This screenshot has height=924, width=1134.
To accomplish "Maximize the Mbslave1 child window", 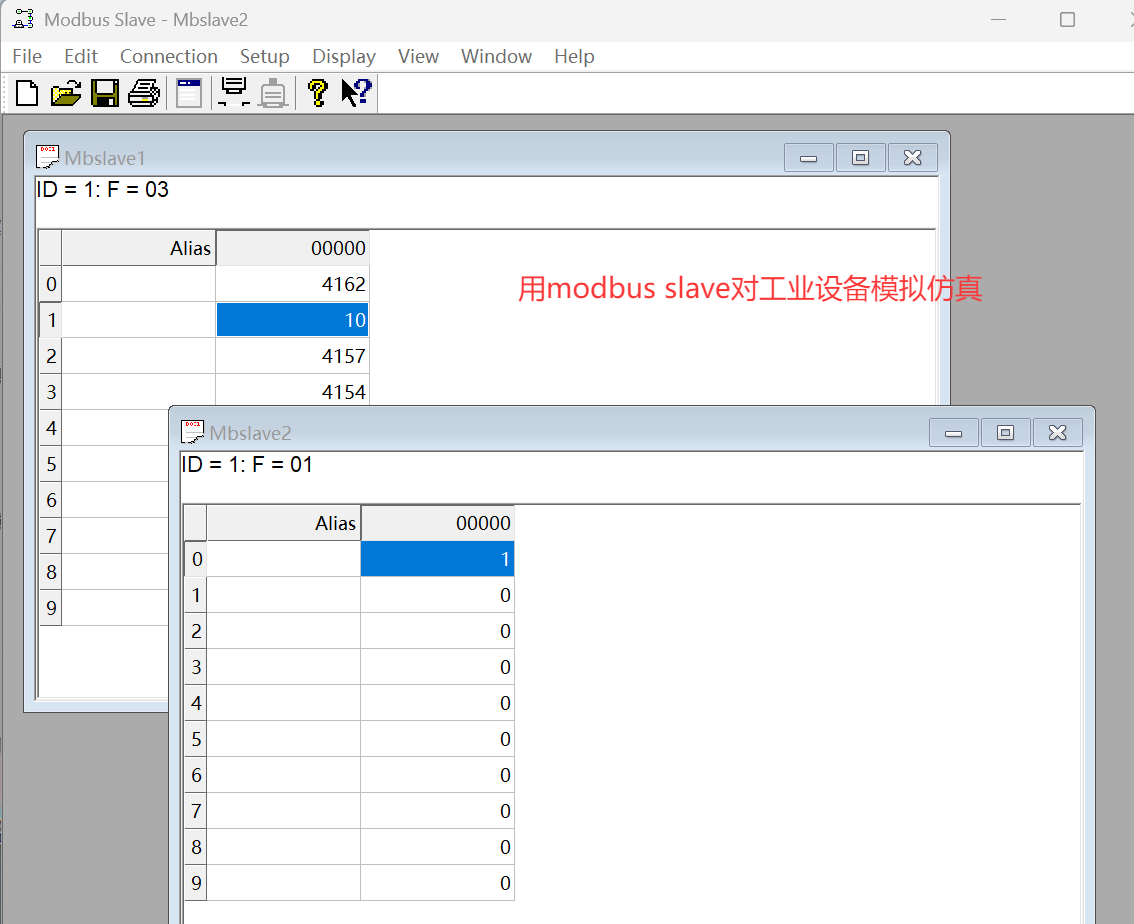I will tap(861, 158).
